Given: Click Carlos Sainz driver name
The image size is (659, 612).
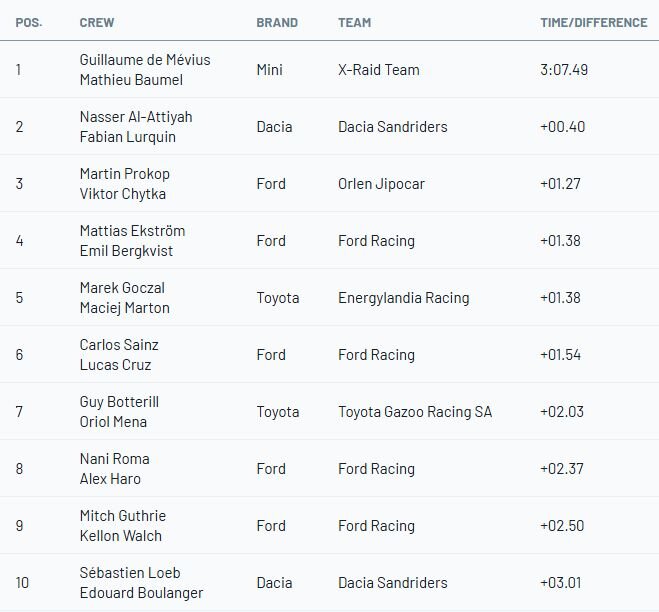Looking at the screenshot, I should tap(119, 345).
